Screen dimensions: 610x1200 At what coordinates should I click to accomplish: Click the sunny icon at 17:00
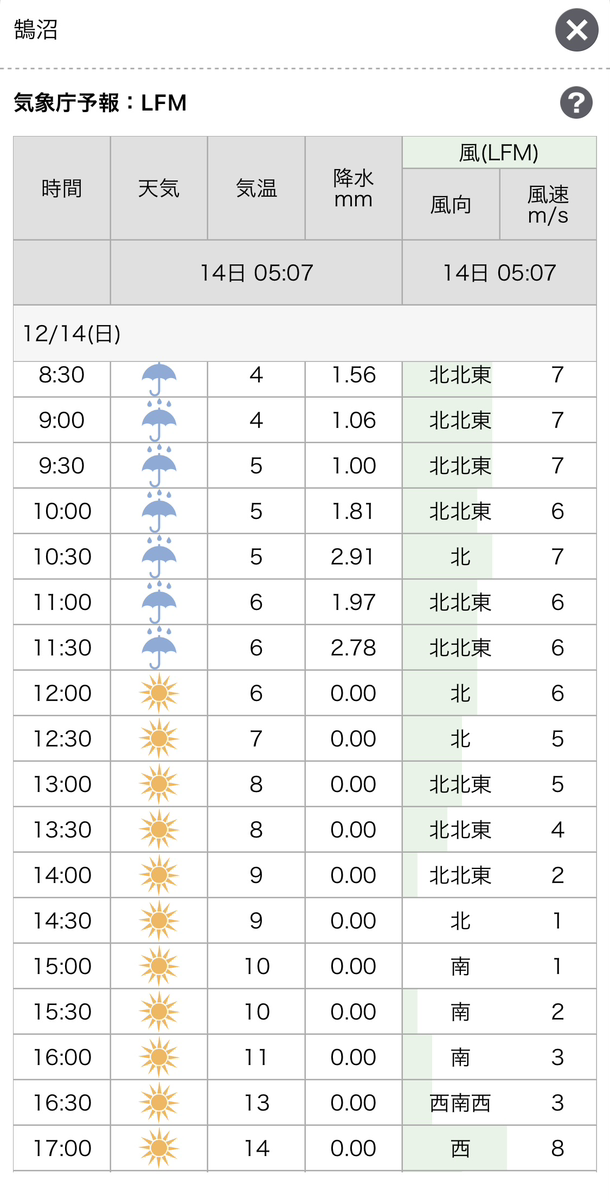point(159,1147)
